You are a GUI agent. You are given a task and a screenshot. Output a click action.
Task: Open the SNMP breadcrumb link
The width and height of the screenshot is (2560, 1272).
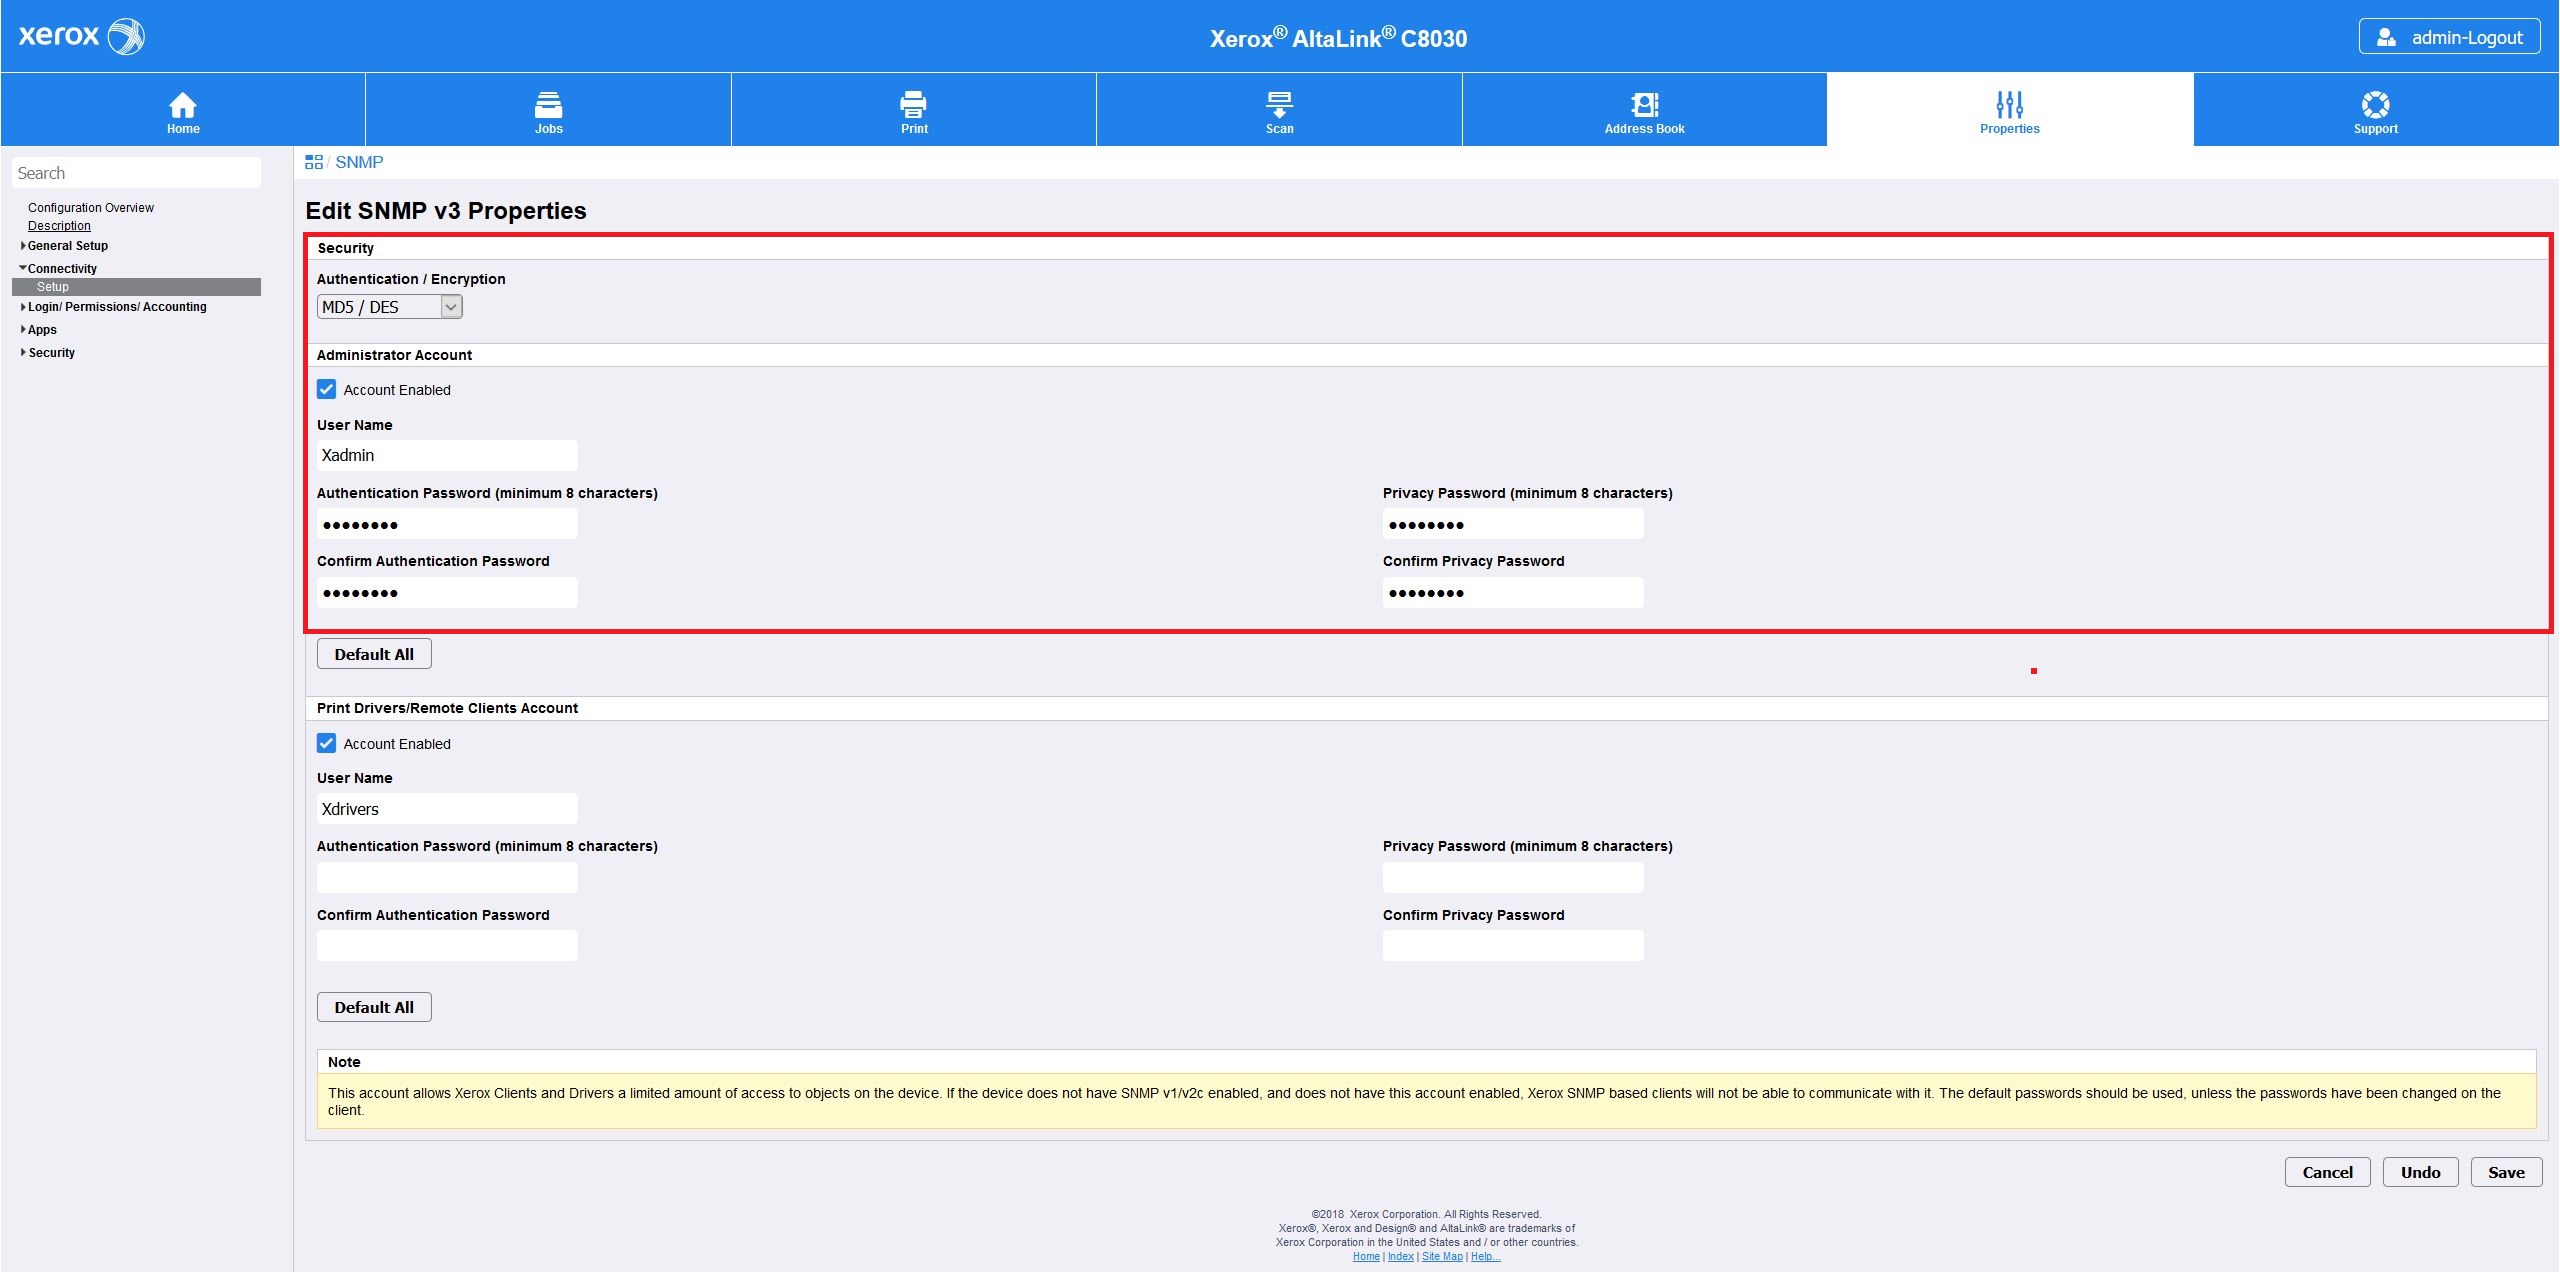coord(358,161)
